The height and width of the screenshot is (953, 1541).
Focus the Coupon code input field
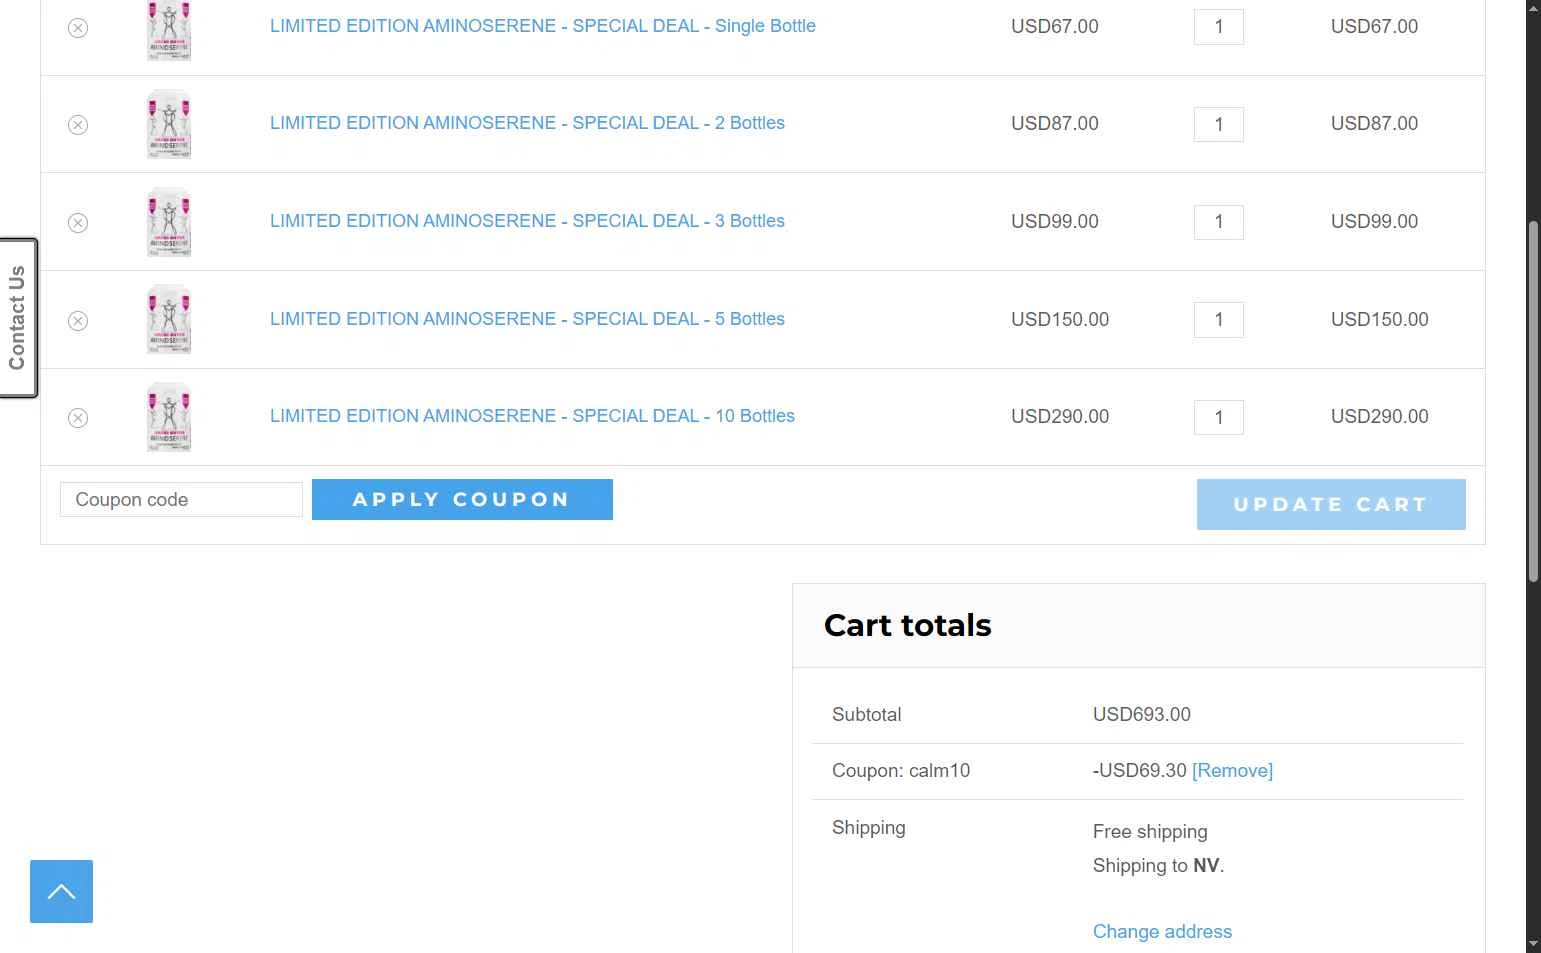(181, 500)
